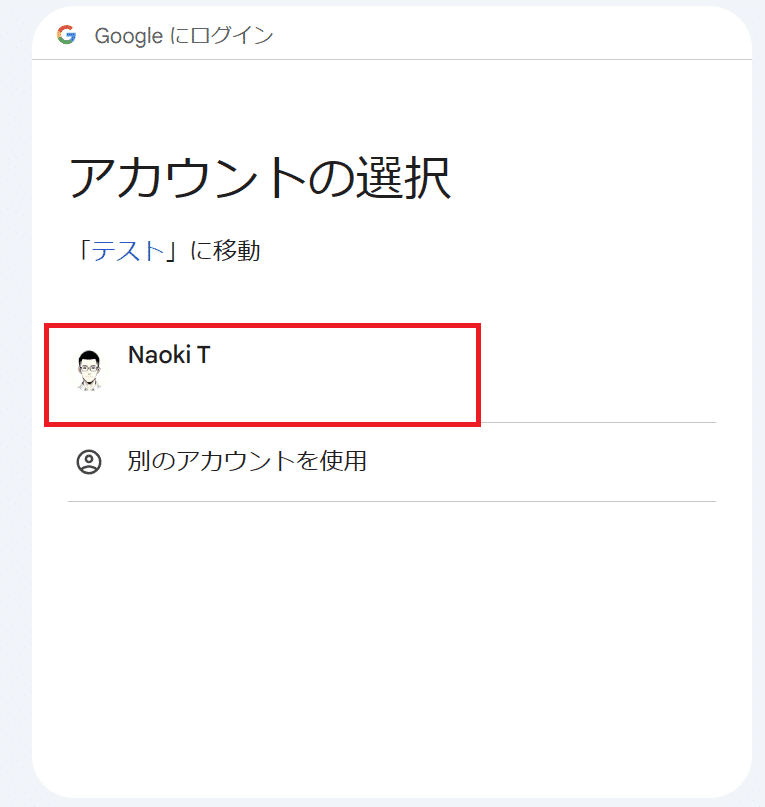Click blank area below the account list
Image resolution: width=765 pixels, height=807 pixels.
point(390,640)
